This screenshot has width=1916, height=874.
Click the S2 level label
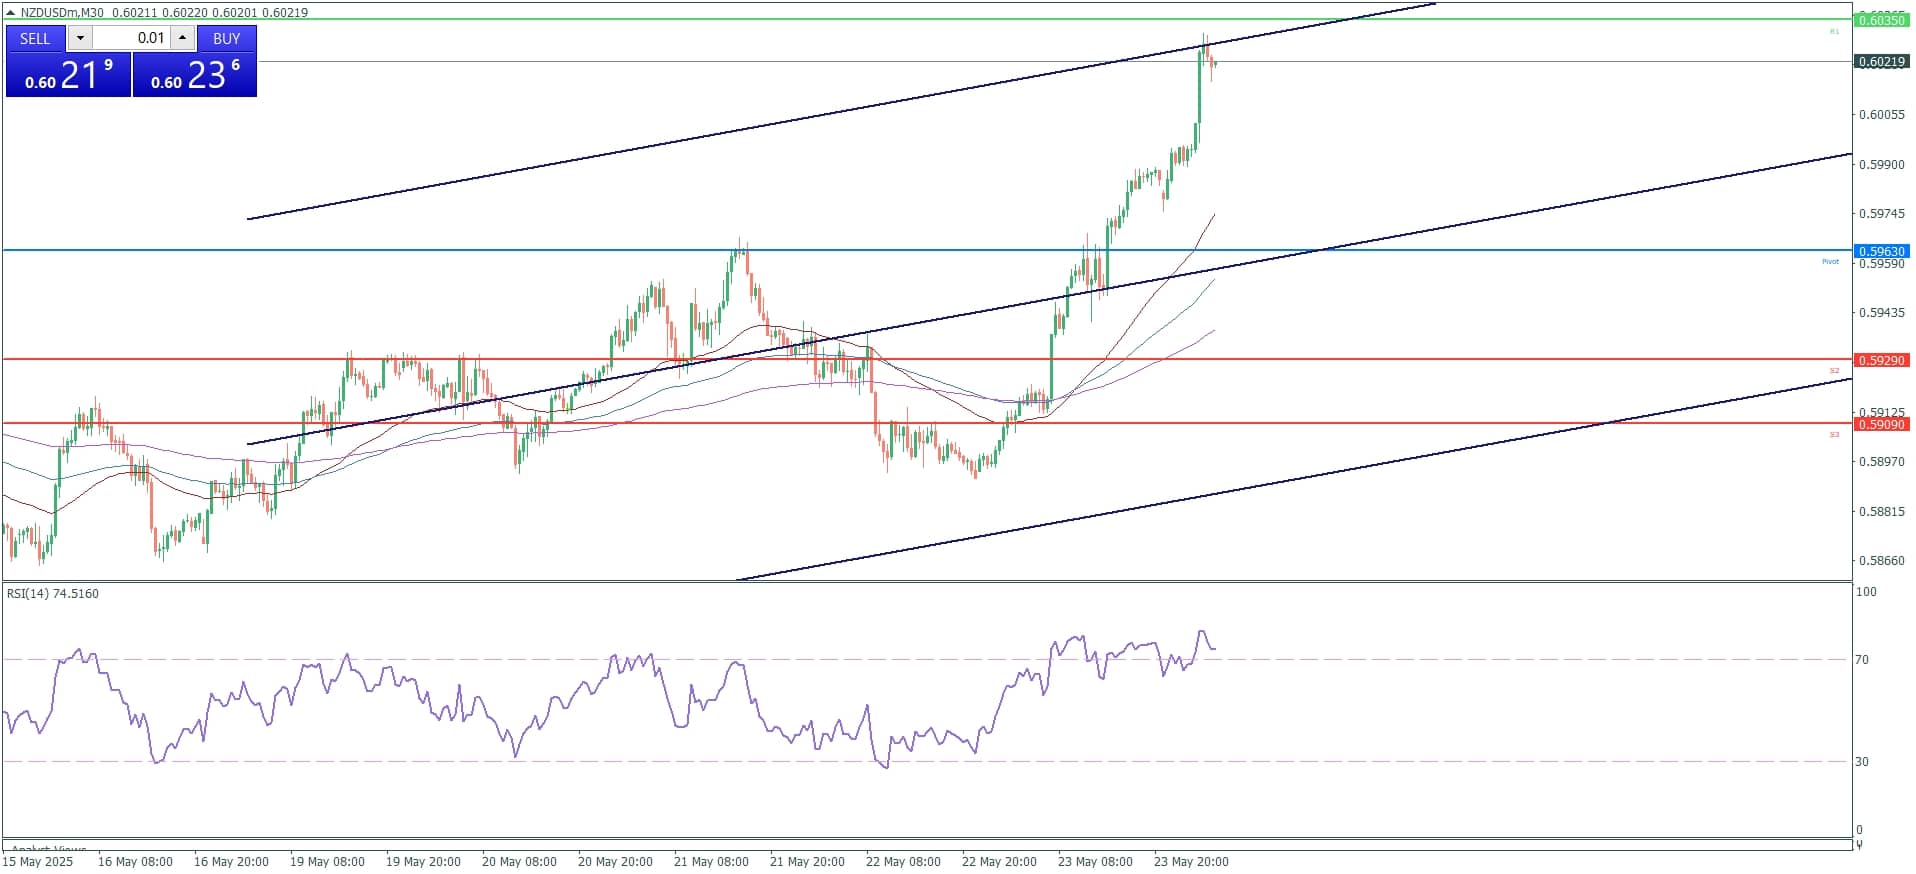coord(1834,371)
